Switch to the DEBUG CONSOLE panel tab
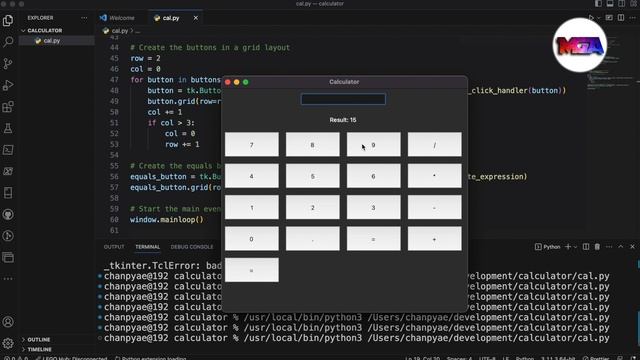The height and width of the screenshot is (360, 640). click(x=192, y=247)
